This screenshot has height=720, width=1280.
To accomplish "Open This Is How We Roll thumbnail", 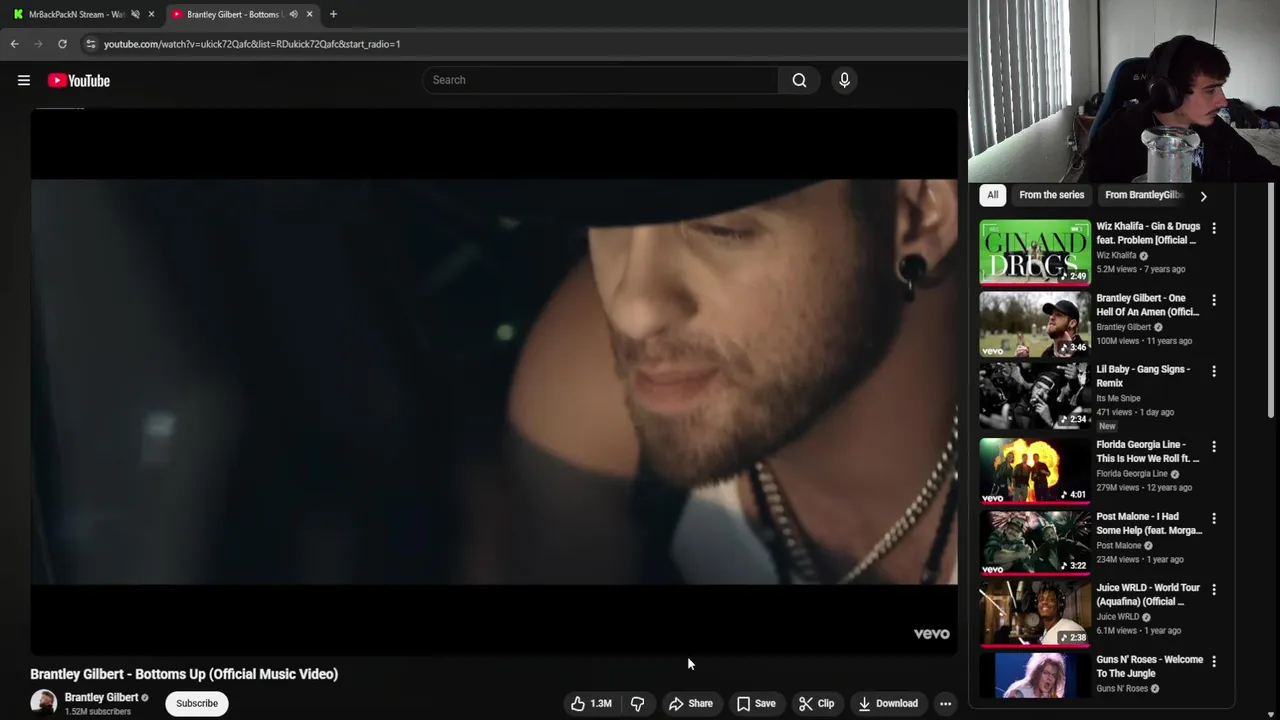I will [1035, 470].
